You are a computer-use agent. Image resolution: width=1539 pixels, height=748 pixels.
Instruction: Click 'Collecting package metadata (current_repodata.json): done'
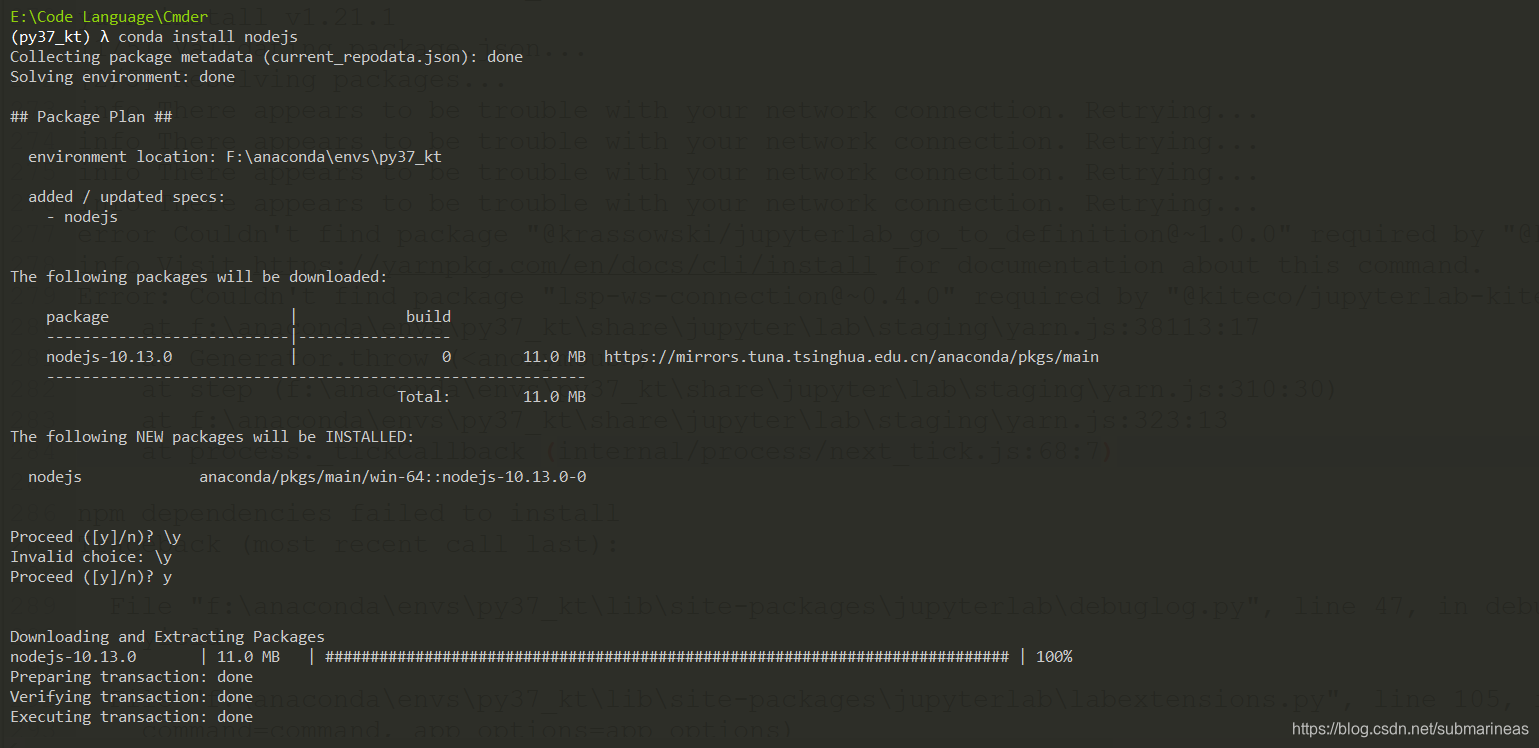coord(266,57)
